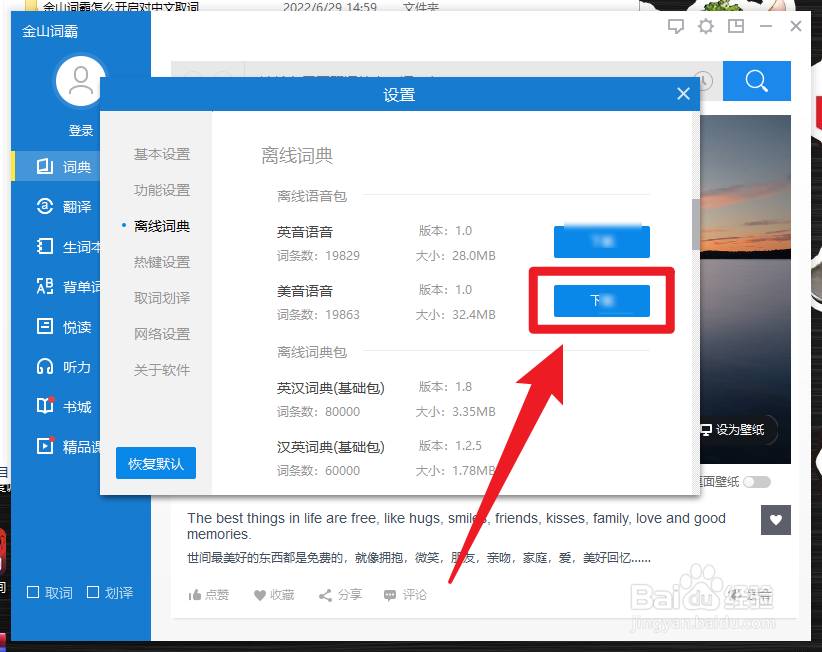
Task: Click the 美音语音 label
Action: pos(305,291)
